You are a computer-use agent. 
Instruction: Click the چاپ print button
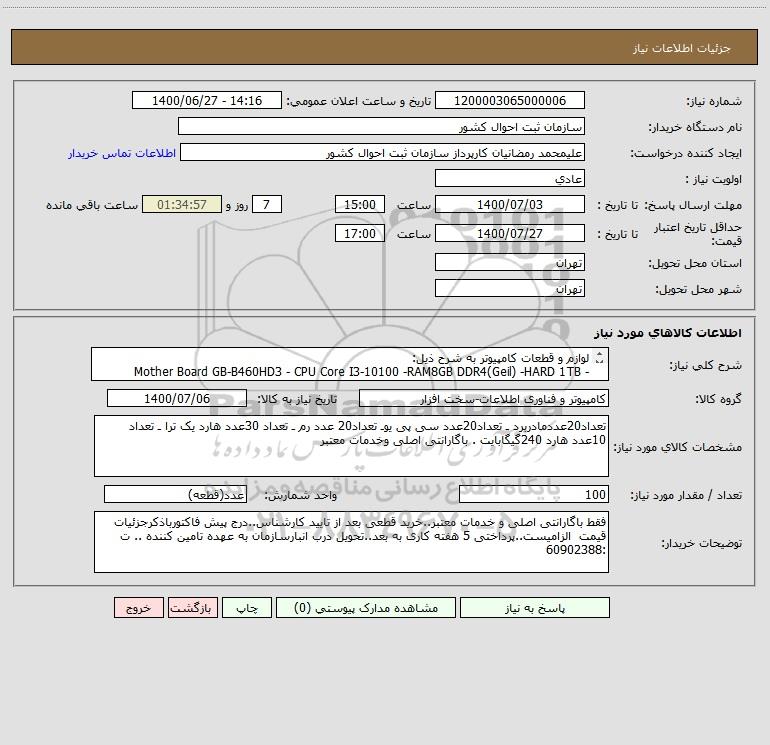click(x=247, y=608)
